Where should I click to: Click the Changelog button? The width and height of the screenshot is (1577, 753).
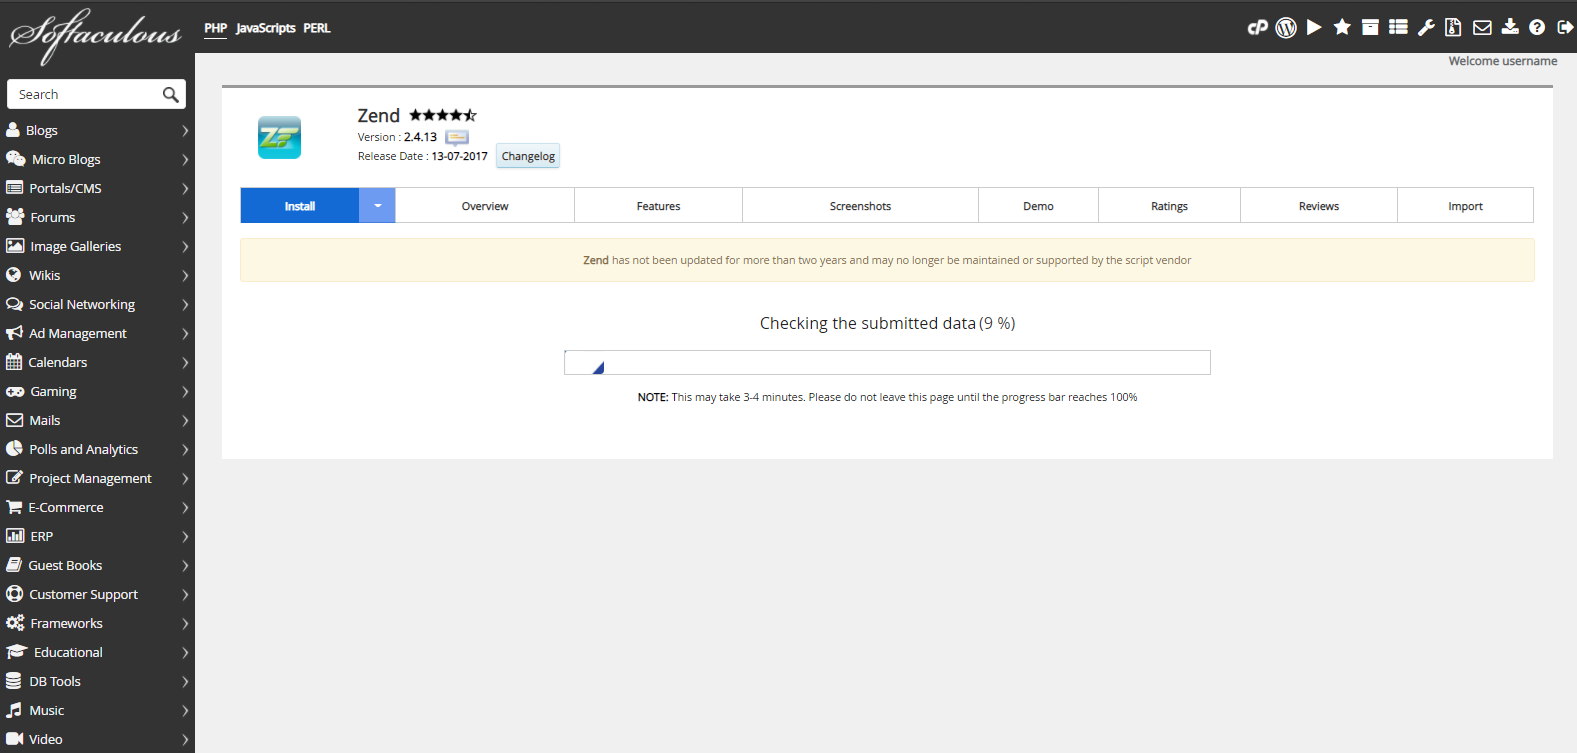pyautogui.click(x=528, y=156)
